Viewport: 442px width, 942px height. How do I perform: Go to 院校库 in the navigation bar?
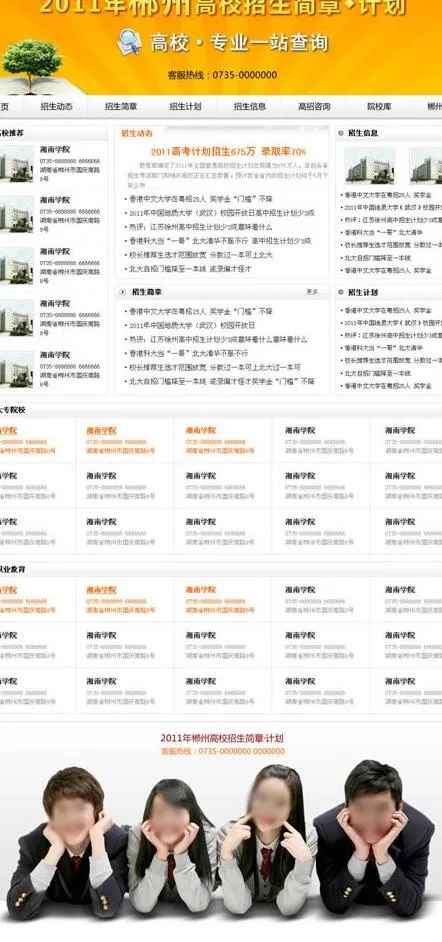tap(379, 106)
